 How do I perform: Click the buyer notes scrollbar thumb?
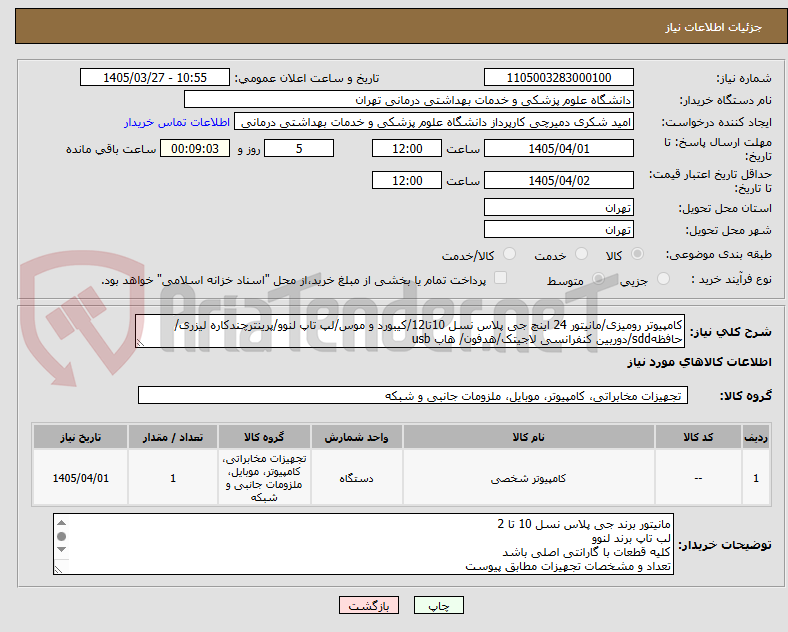click(61, 537)
